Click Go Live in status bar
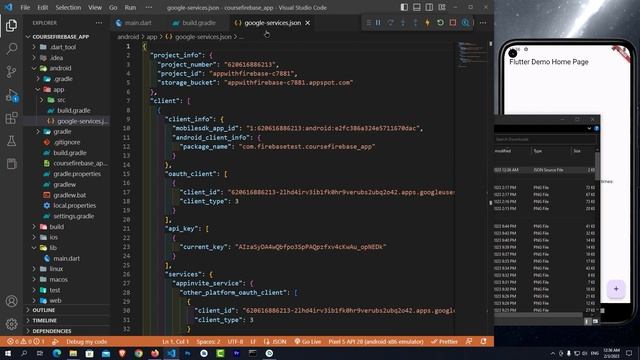This screenshot has height=360, width=640. point(308,342)
